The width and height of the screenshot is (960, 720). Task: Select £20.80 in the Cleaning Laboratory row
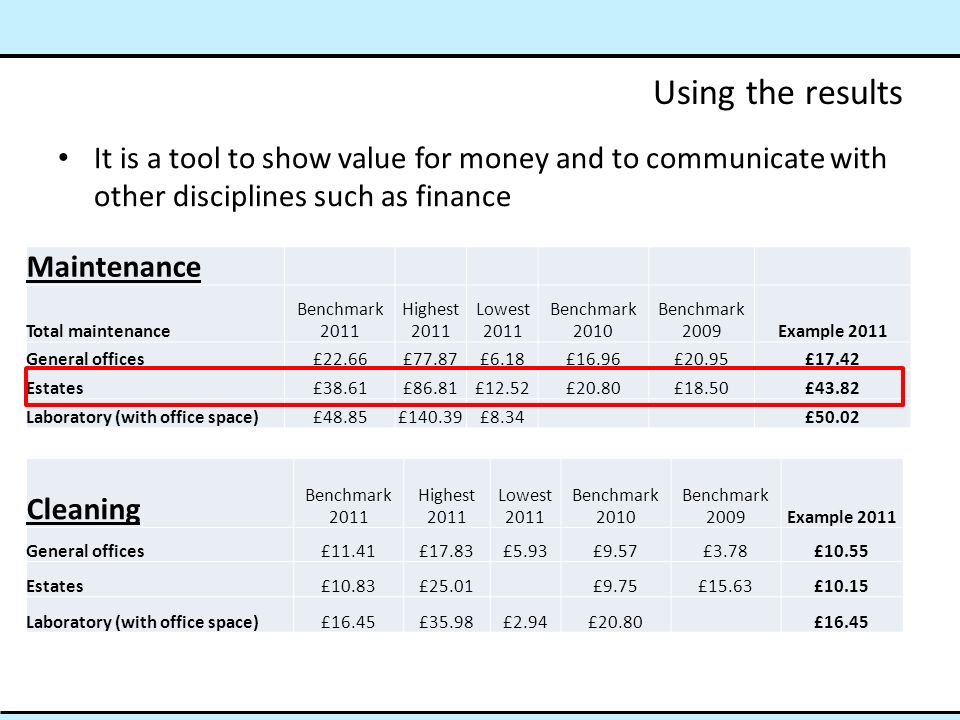[615, 622]
